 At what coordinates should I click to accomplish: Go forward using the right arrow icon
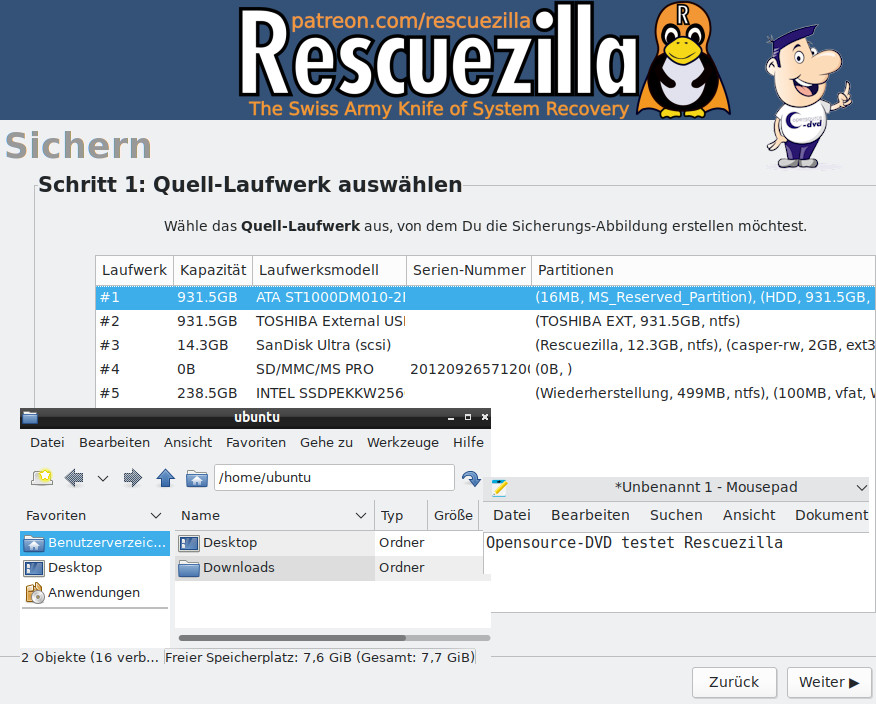point(132,478)
